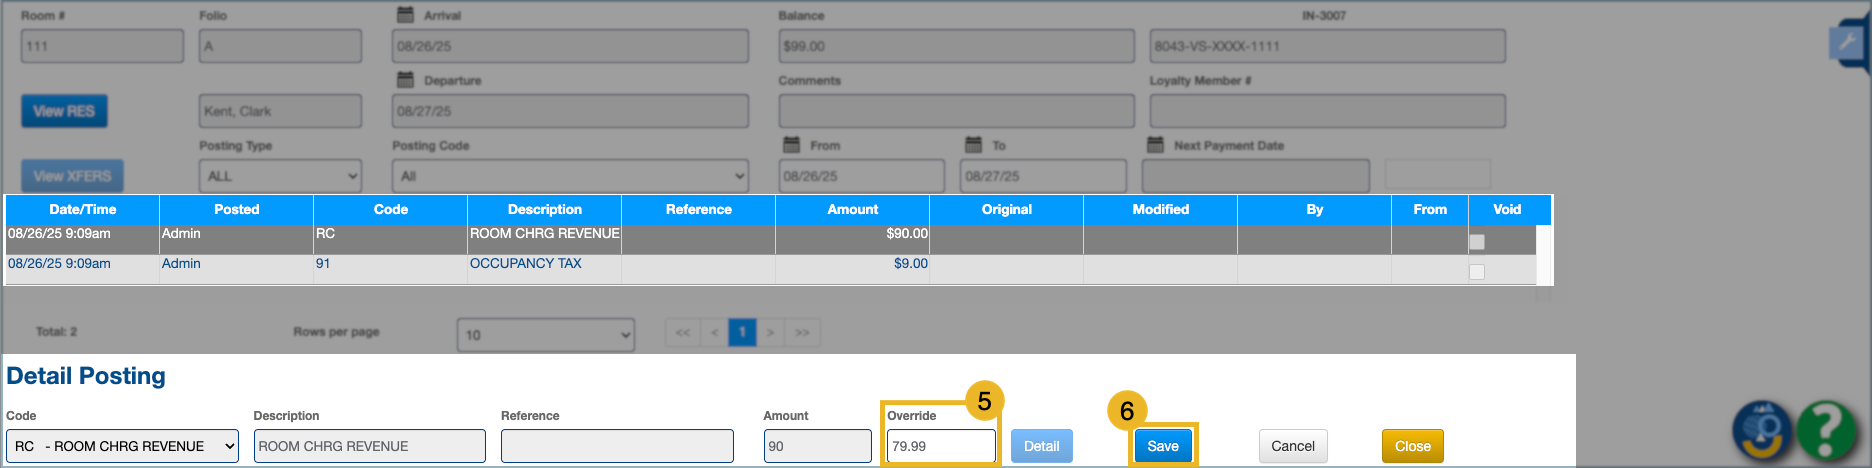Sort by the Date/Time column header

[82, 209]
